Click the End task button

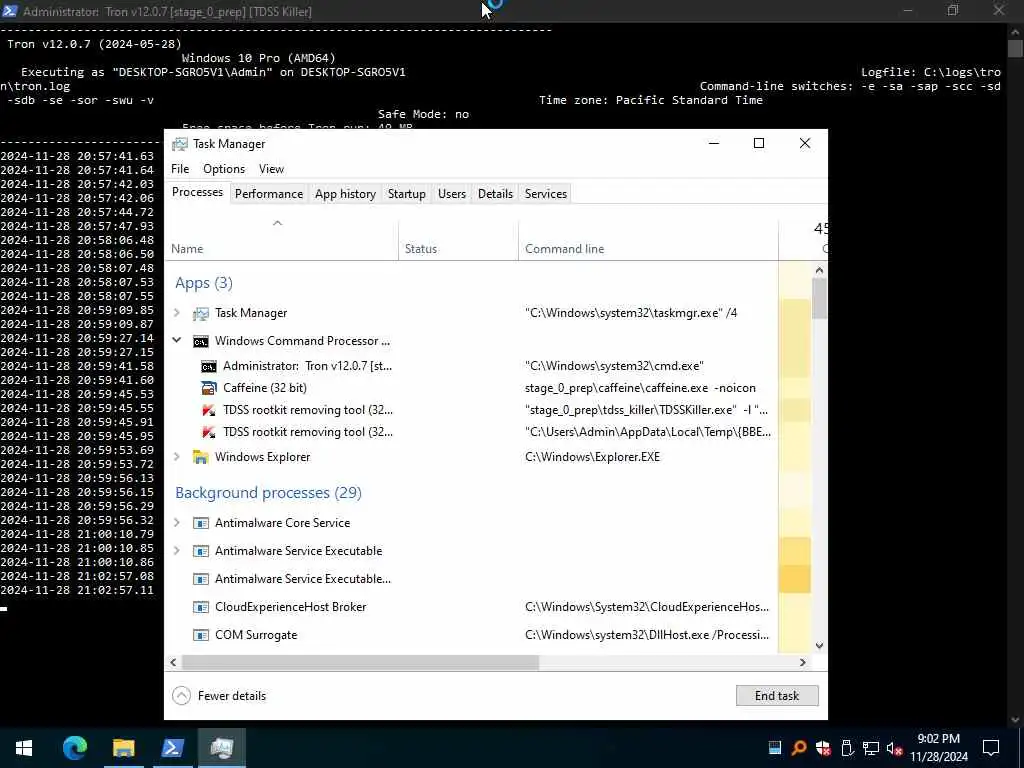point(776,696)
